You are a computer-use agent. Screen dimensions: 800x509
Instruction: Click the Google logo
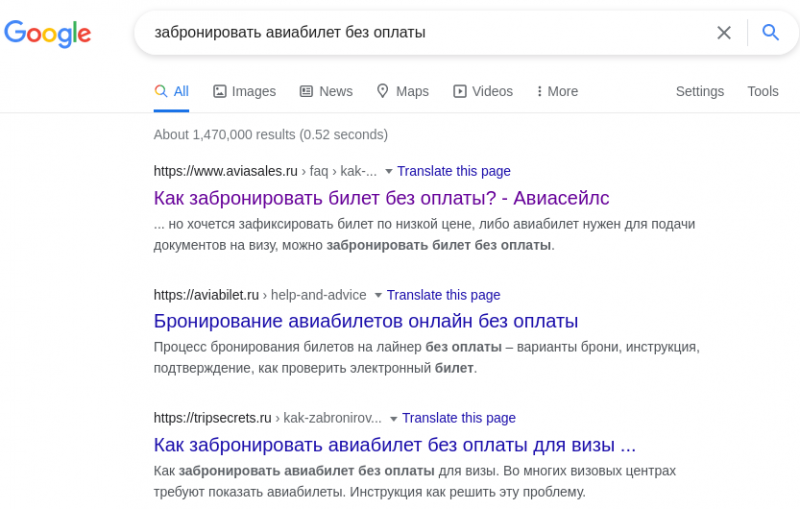pos(48,33)
